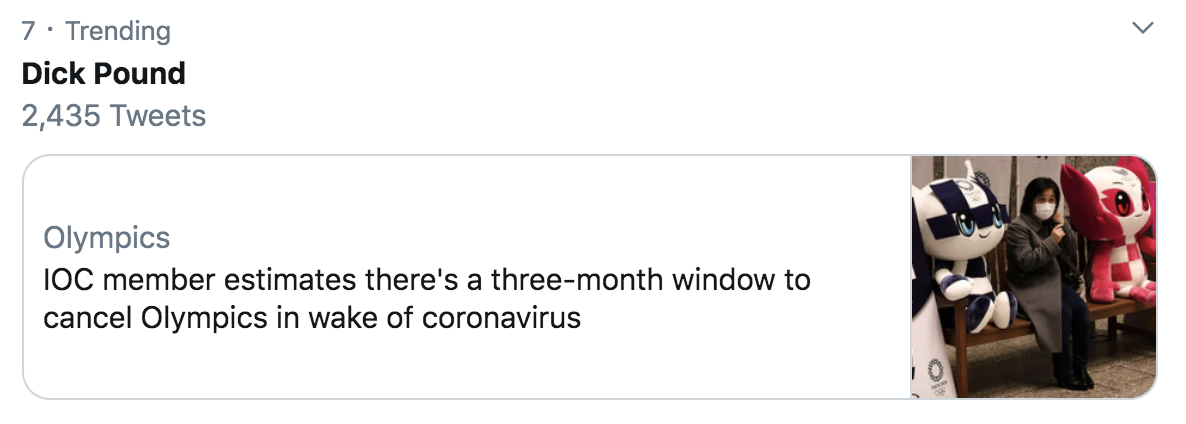
Task: Open the IOC member headline first line
Action: [x=426, y=279]
